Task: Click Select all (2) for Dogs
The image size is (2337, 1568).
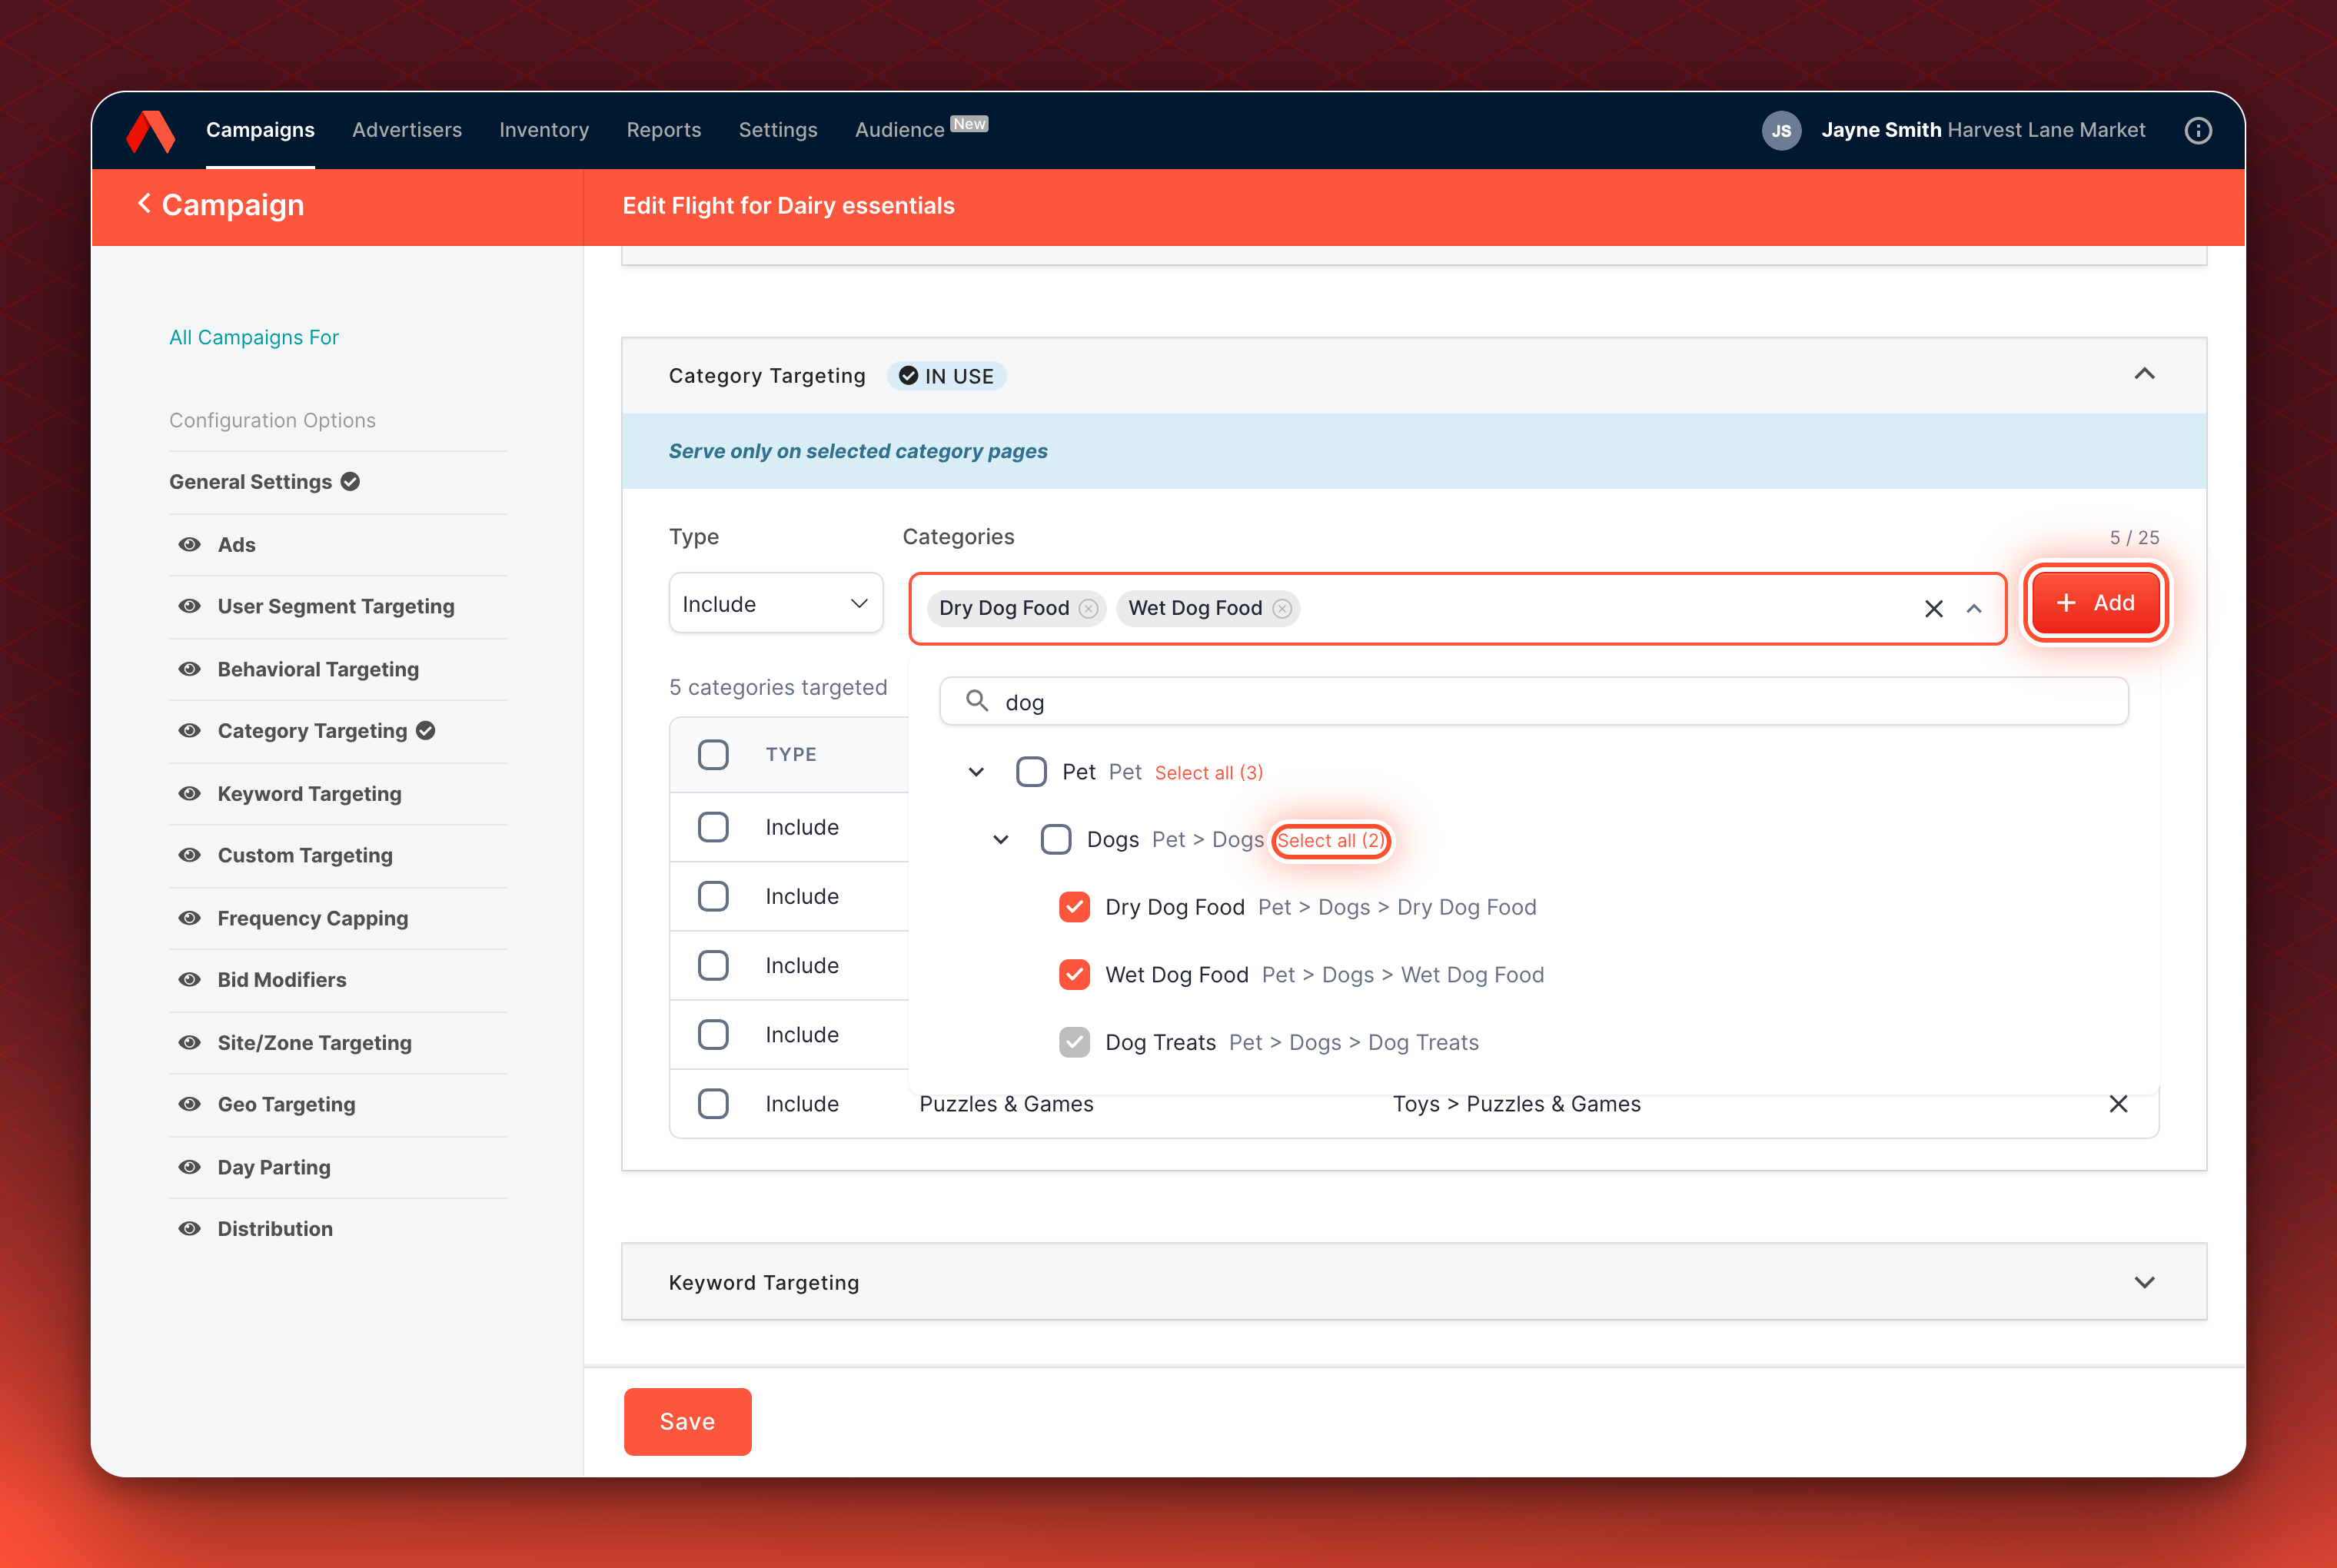Action: pos(1330,840)
